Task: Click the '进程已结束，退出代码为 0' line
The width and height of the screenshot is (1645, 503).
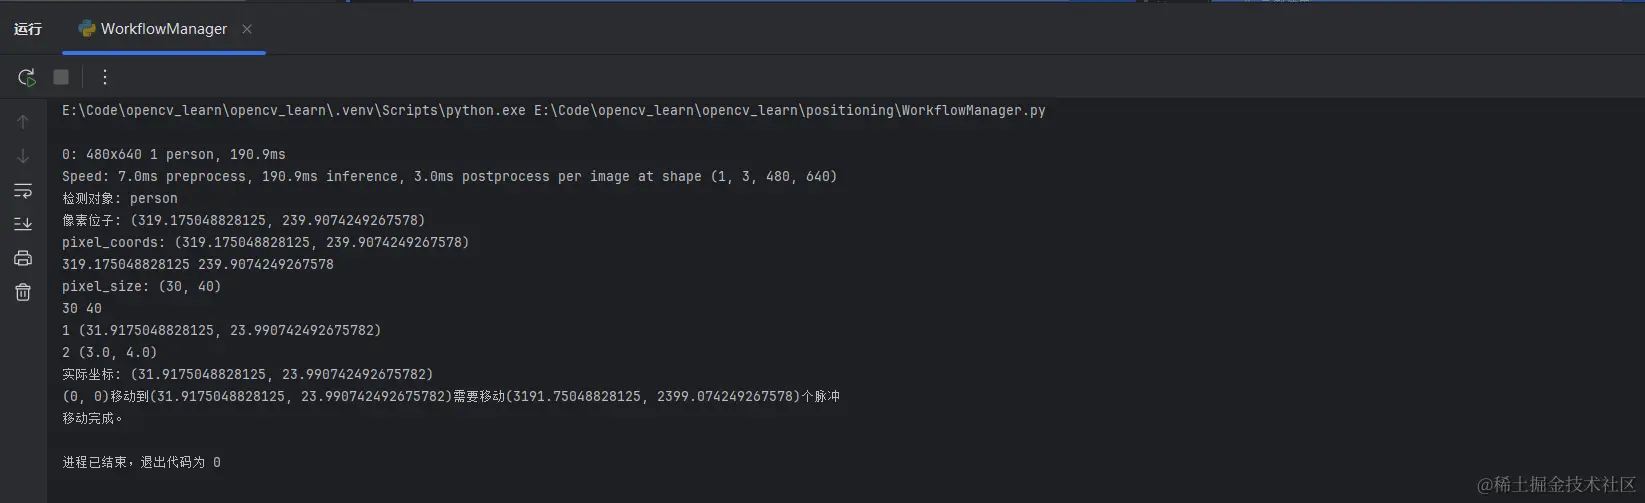Action: tap(141, 462)
